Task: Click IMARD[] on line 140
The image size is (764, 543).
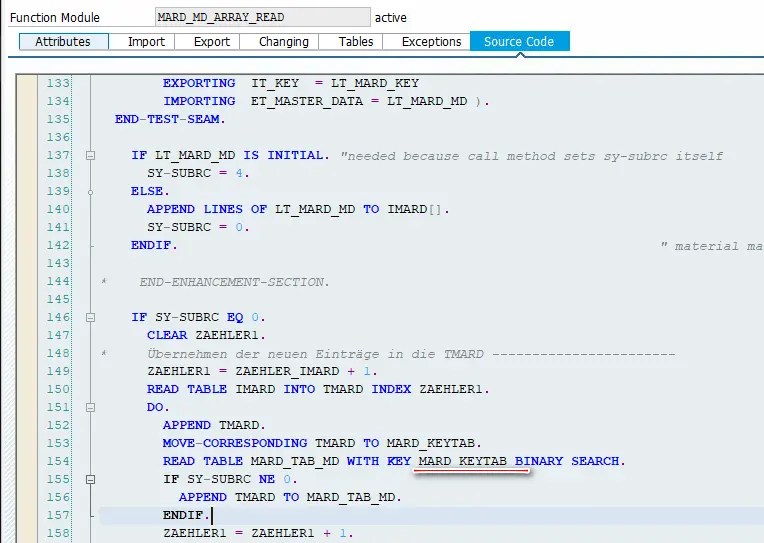Action: pyautogui.click(x=414, y=210)
